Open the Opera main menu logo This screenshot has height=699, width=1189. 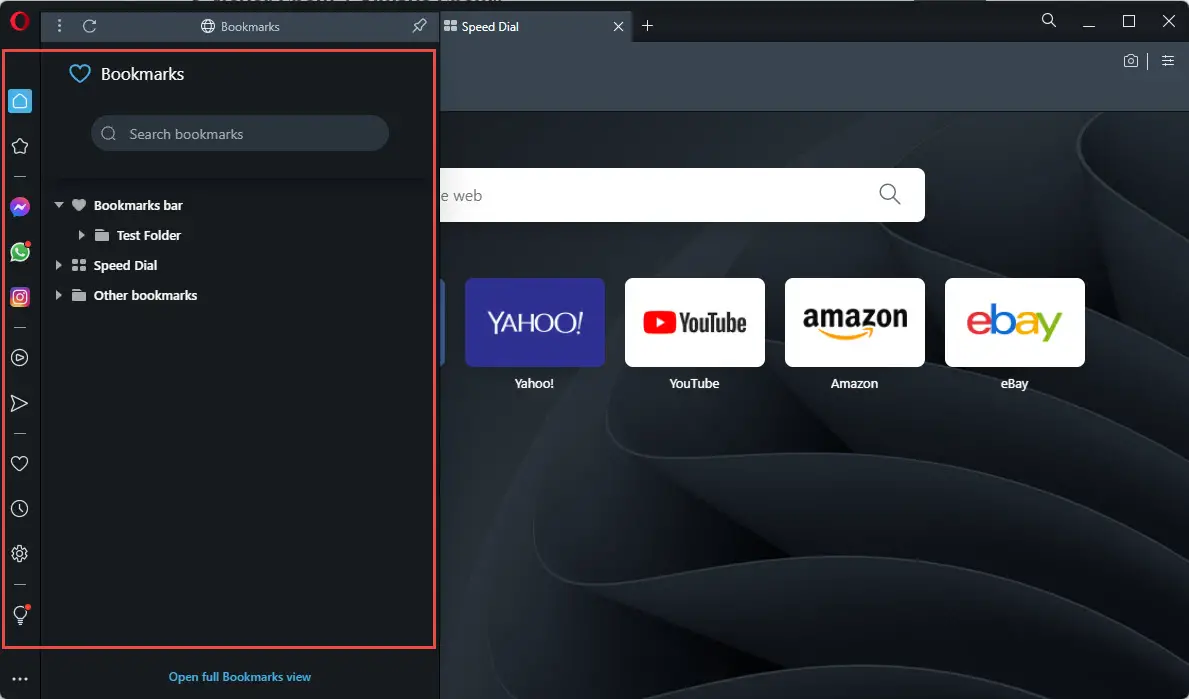point(20,20)
